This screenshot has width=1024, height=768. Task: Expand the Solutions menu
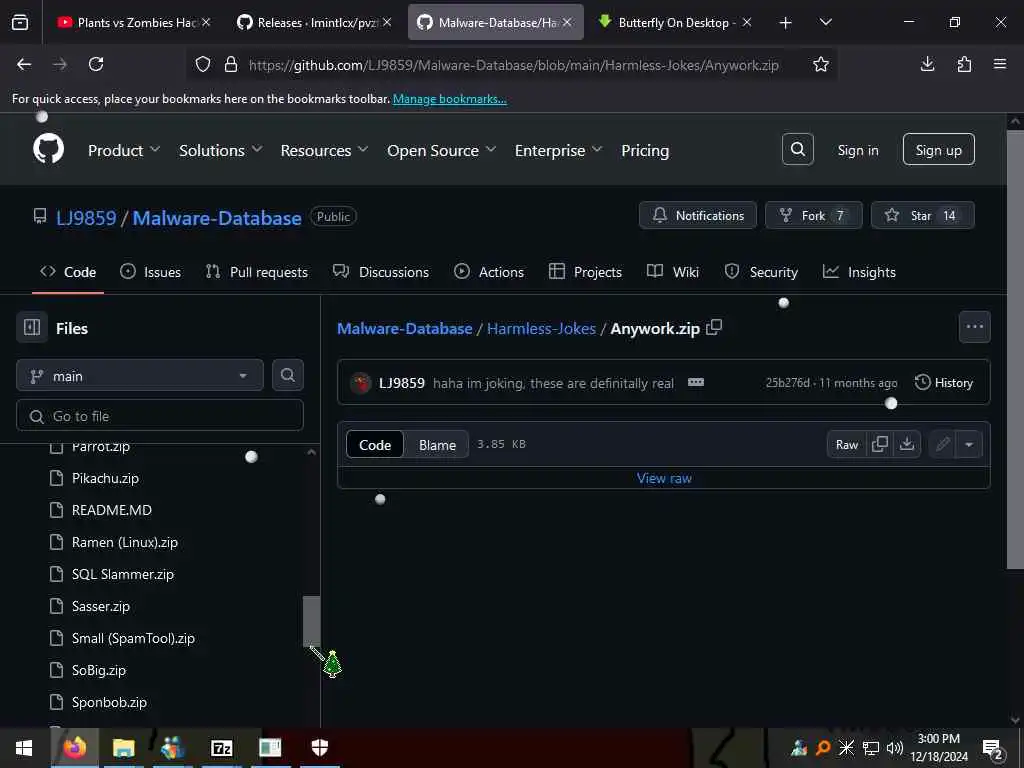(x=221, y=150)
